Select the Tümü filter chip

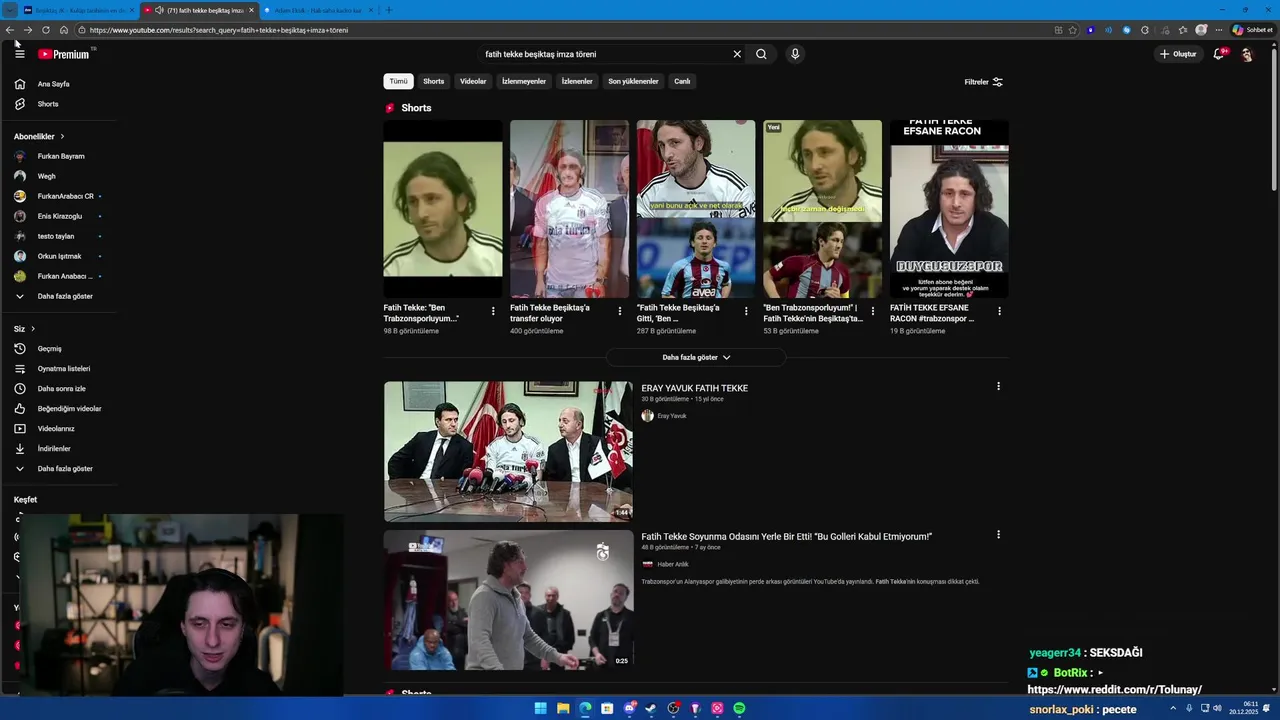[398, 81]
